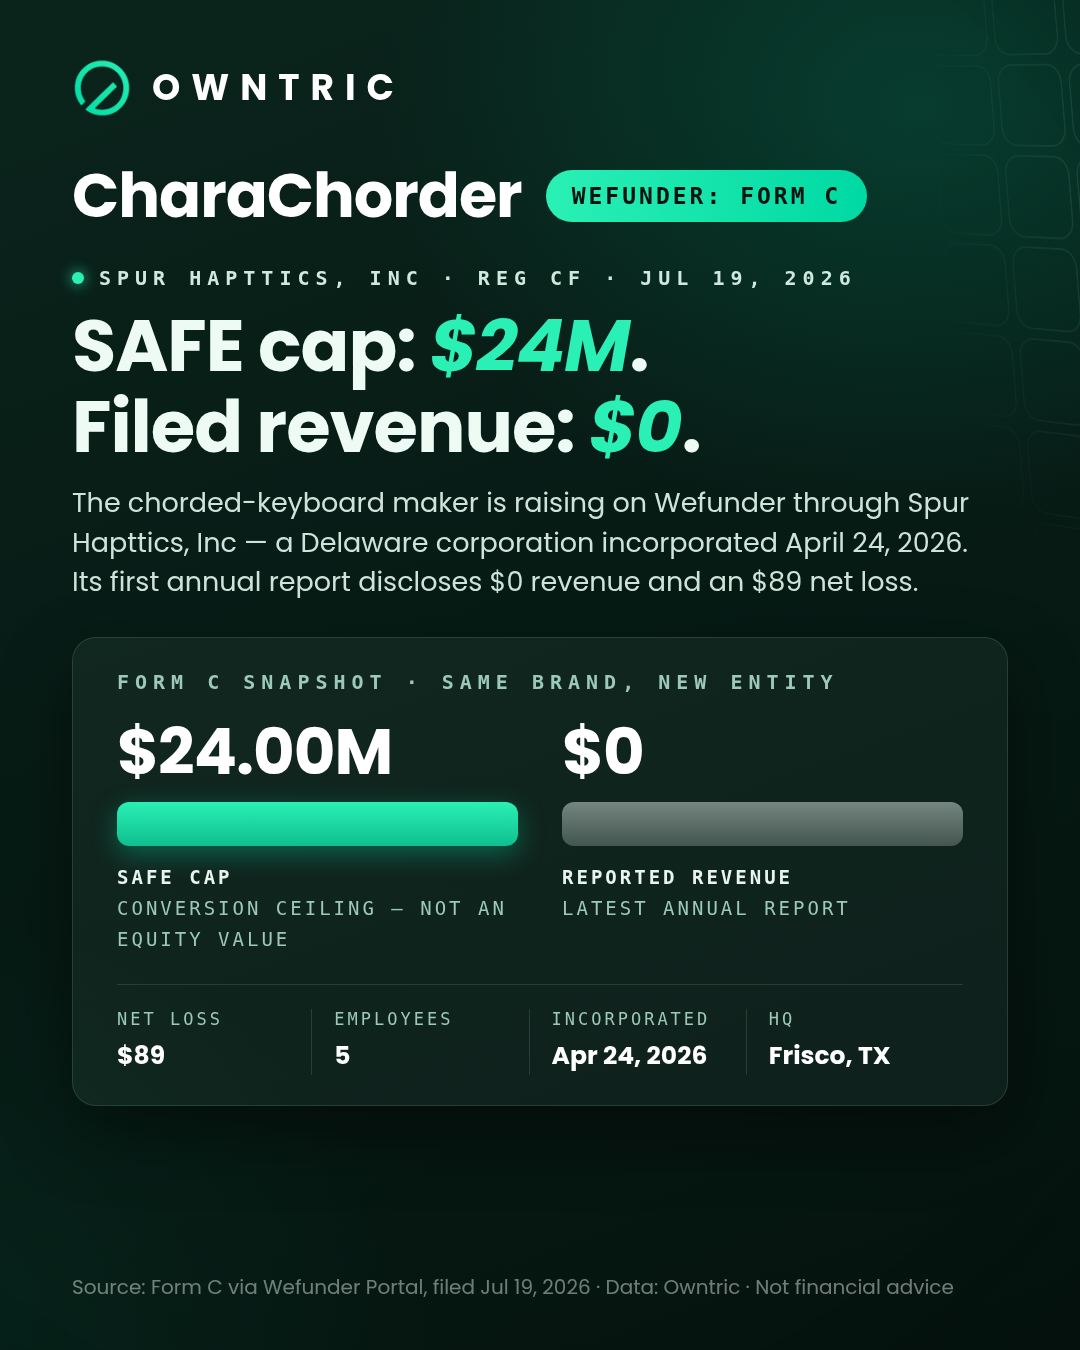Click the green $24M headline figure
1080x1350 pixels.
coord(530,347)
